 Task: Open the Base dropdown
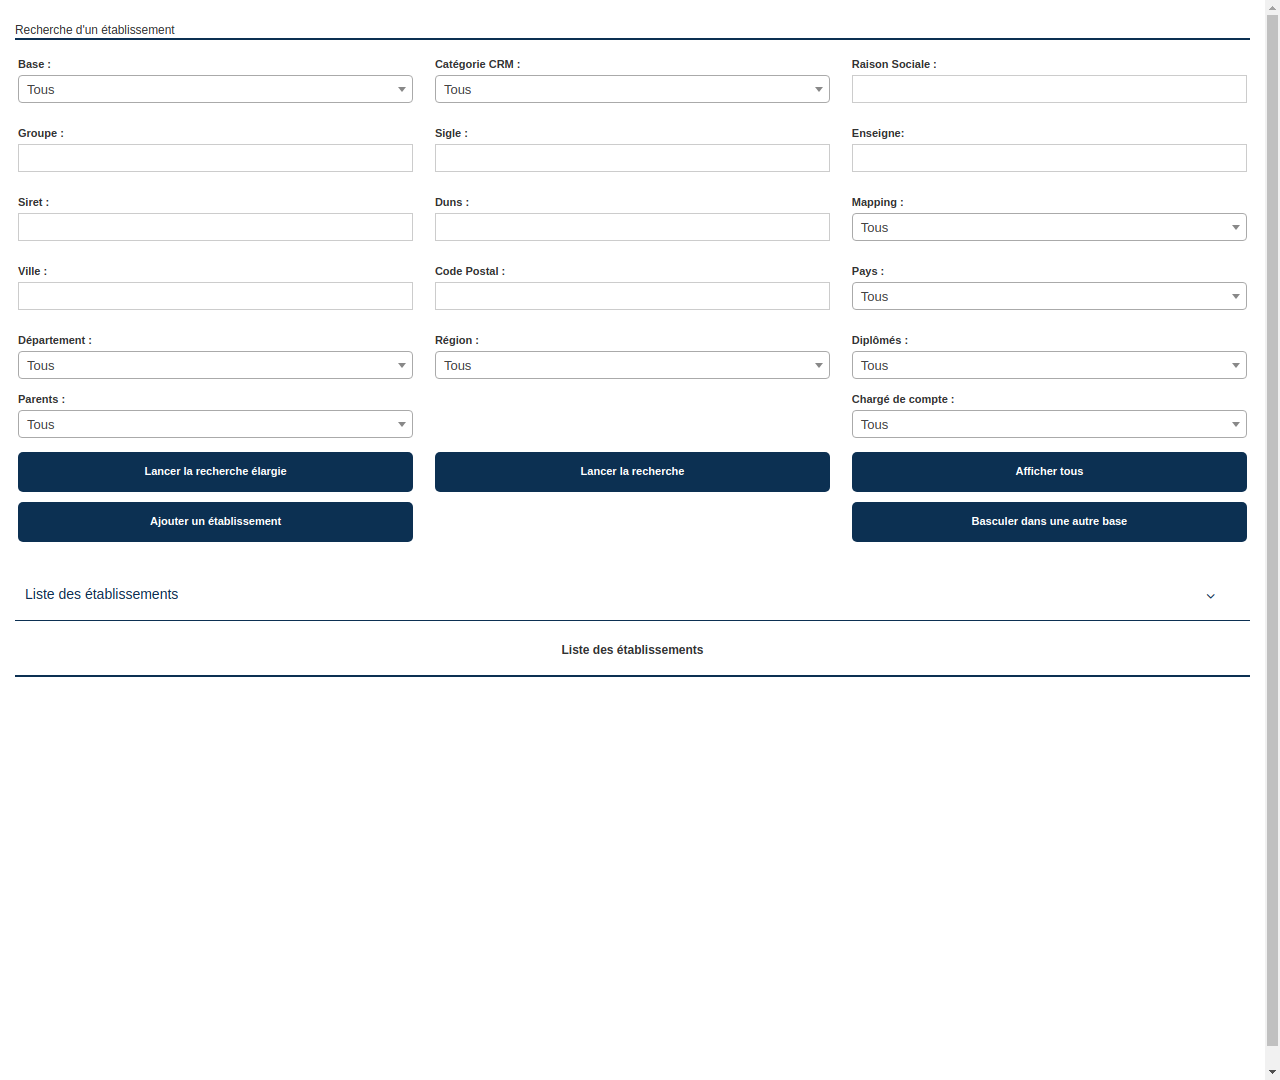[215, 89]
